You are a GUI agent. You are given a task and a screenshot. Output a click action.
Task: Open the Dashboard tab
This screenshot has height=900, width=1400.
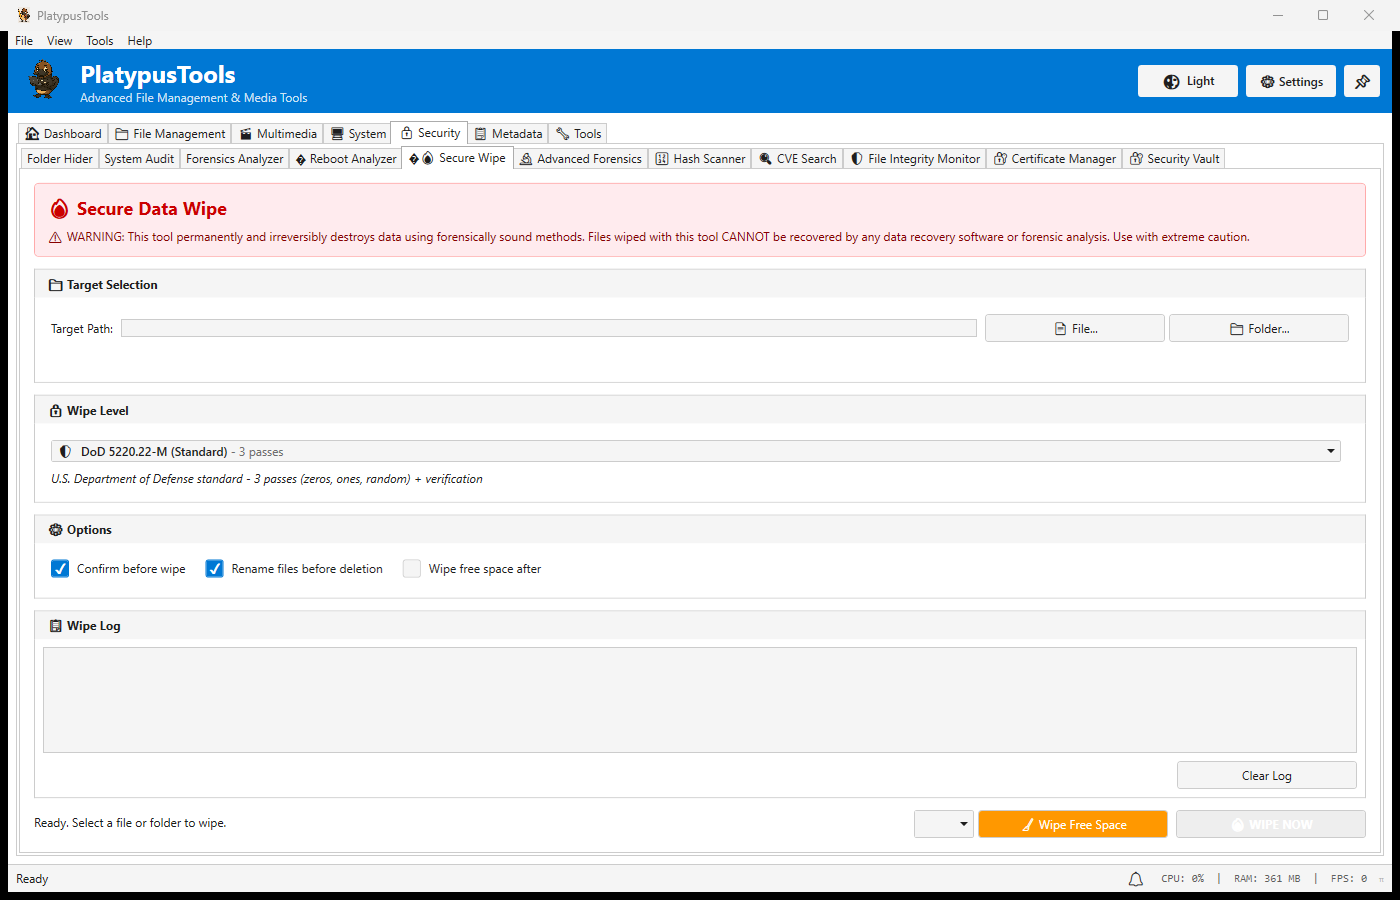[x=63, y=134]
